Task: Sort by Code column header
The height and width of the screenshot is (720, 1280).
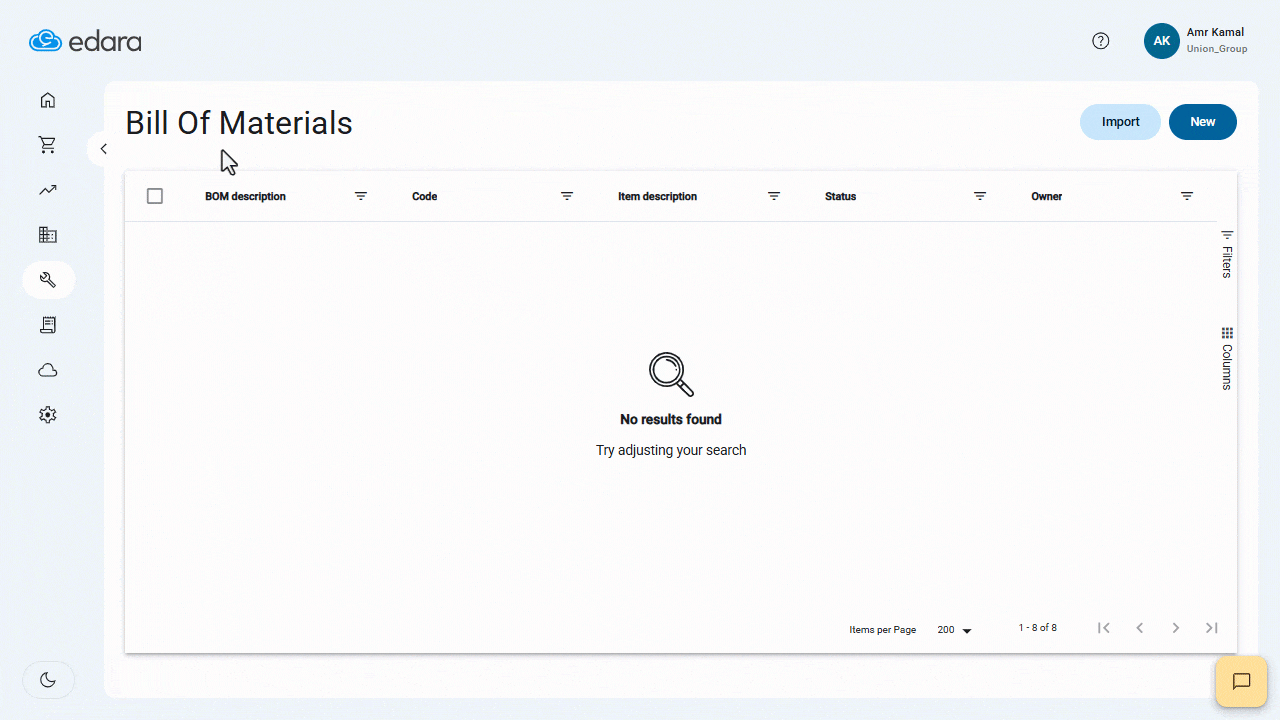Action: (425, 196)
